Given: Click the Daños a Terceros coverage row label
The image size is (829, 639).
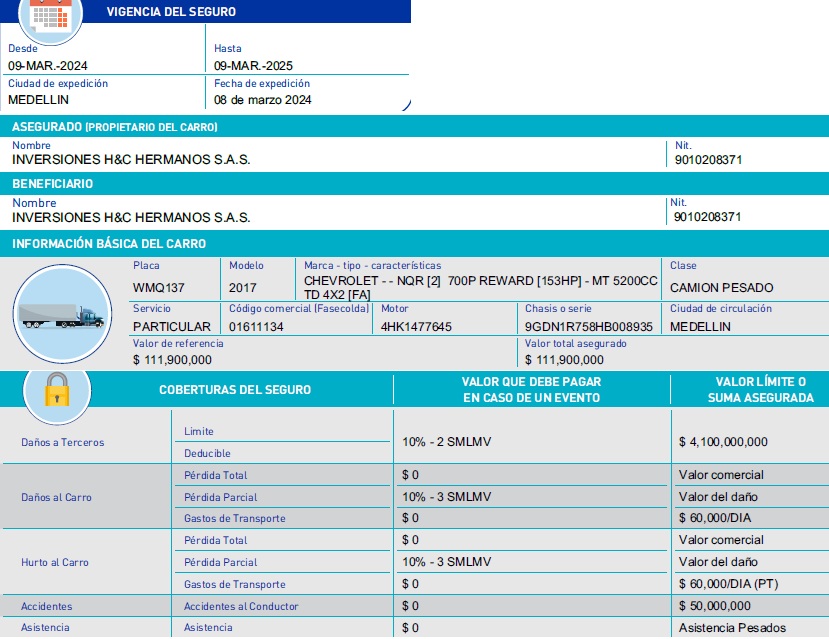Looking at the screenshot, I should [62, 442].
